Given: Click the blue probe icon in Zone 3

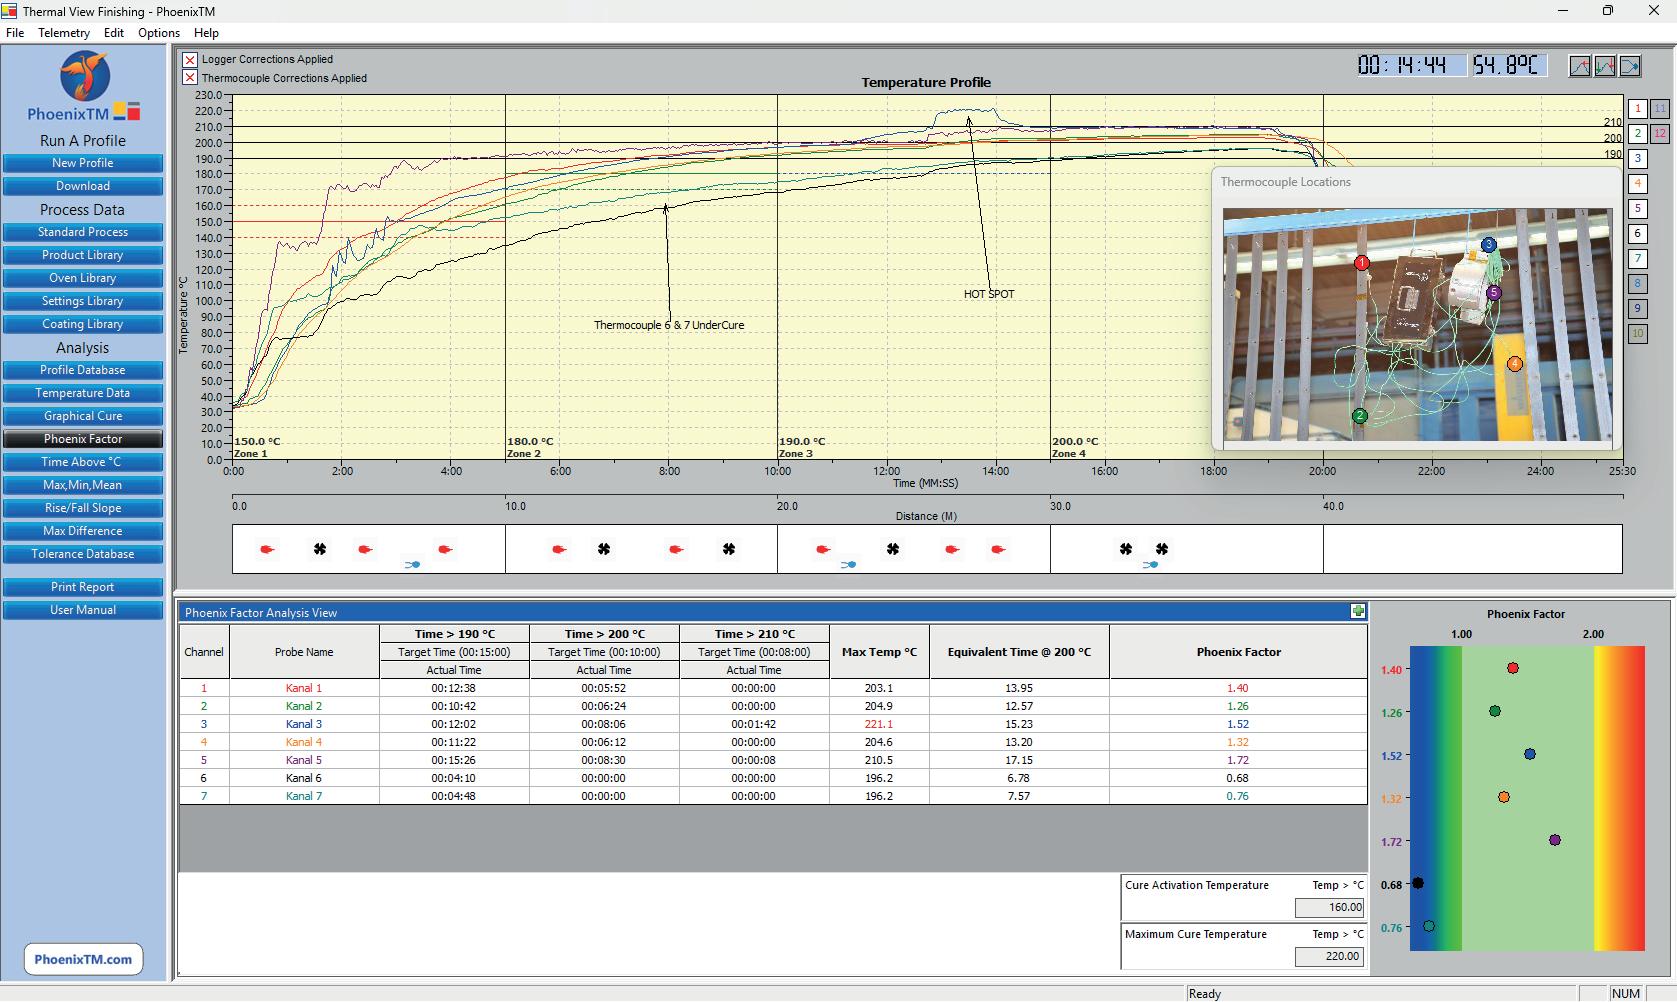Looking at the screenshot, I should (848, 565).
